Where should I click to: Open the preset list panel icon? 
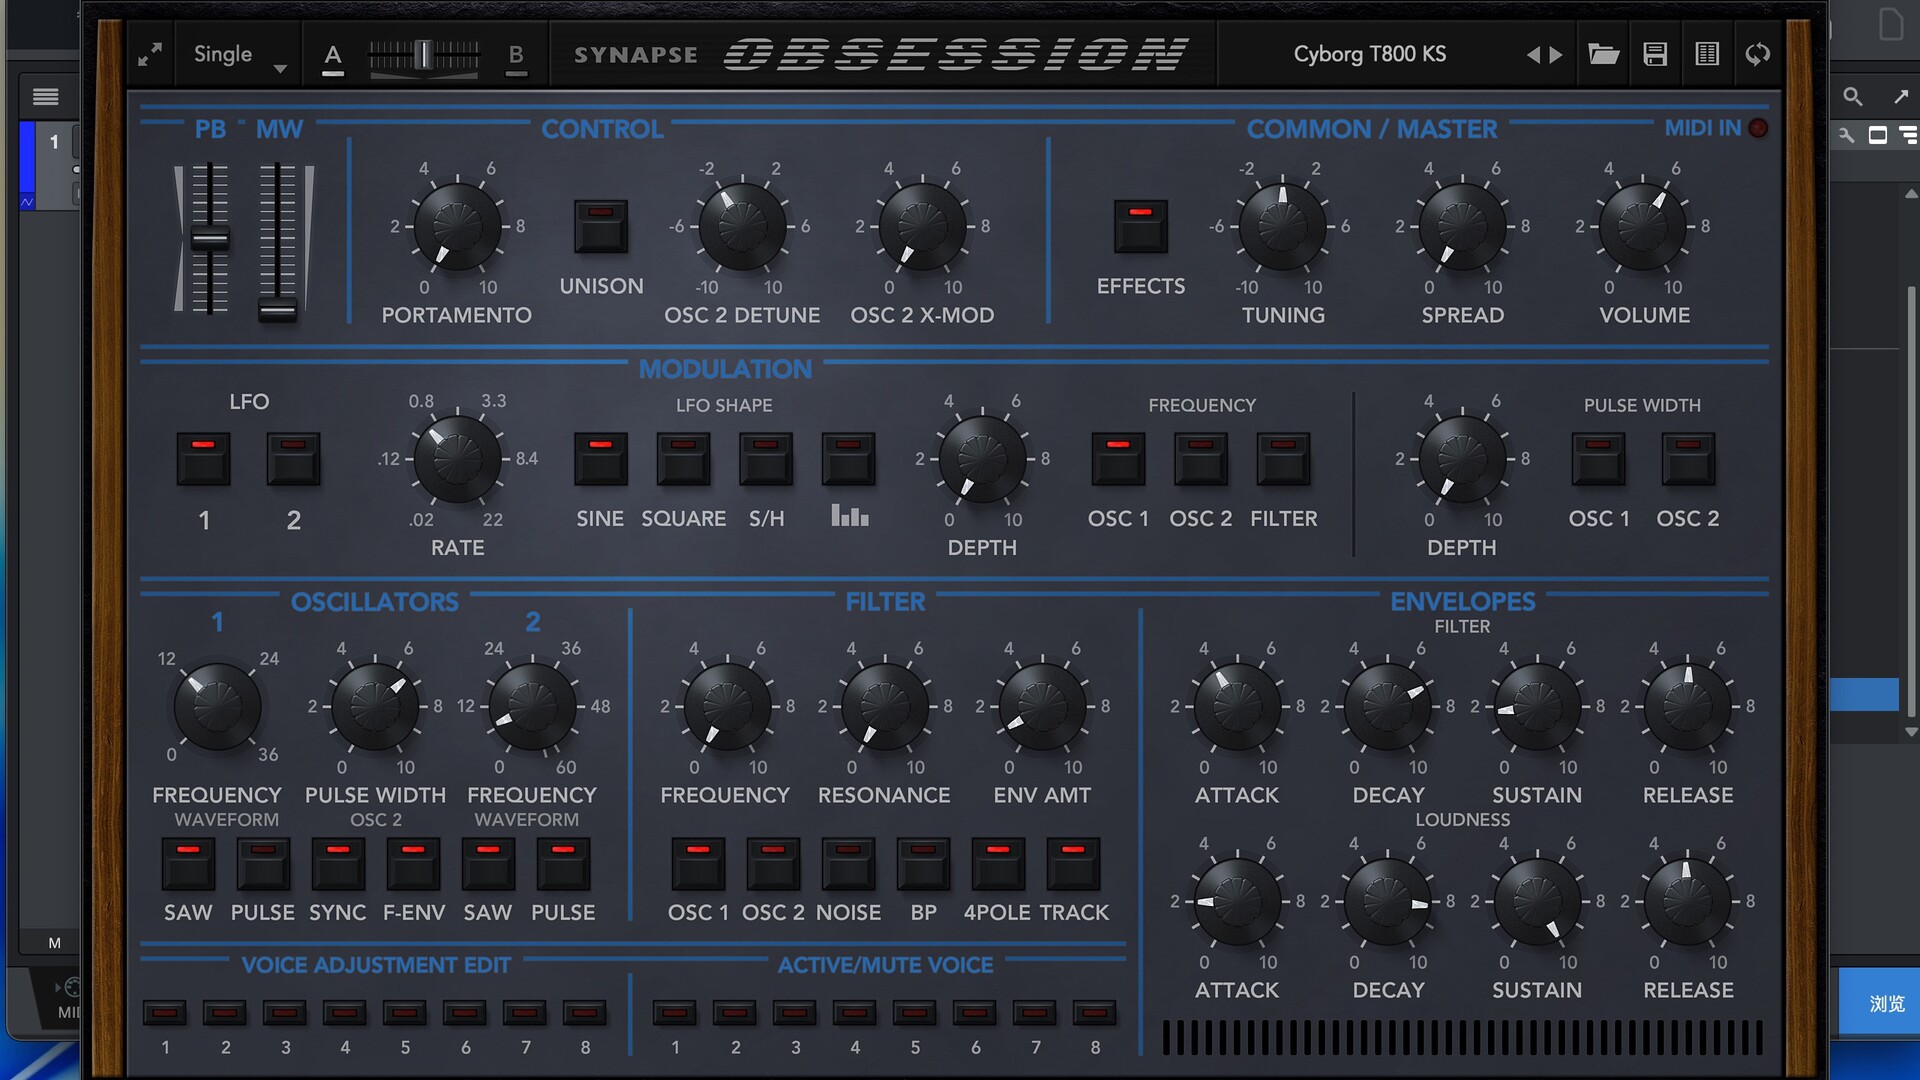point(1707,54)
